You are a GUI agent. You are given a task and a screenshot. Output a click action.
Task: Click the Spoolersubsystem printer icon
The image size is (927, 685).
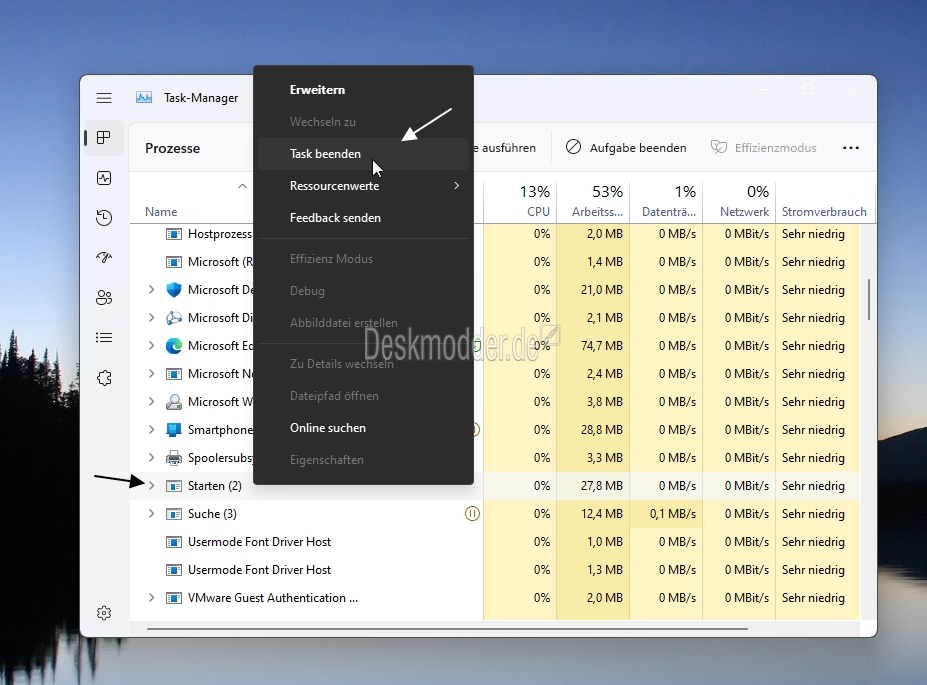click(x=174, y=457)
